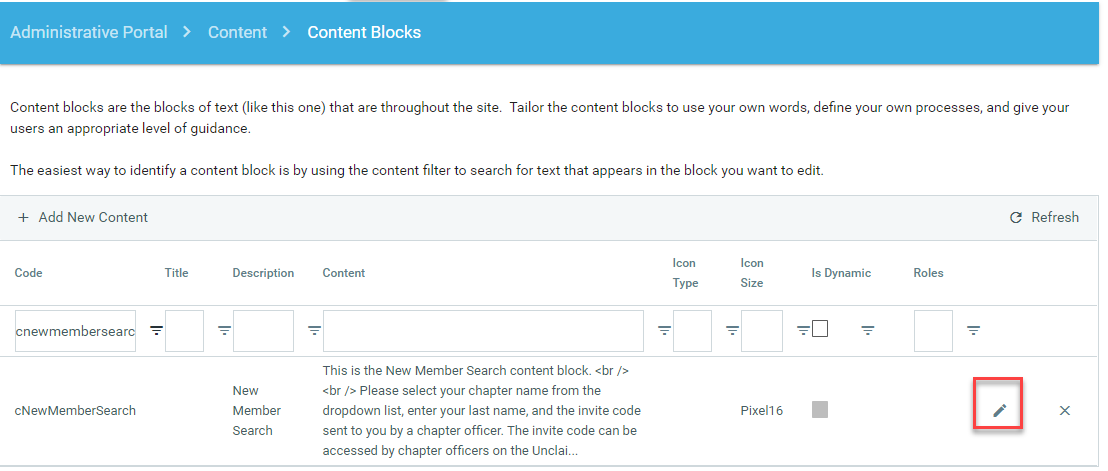Expand the Is Dynamic filter options
The image size is (1108, 471).
868,330
